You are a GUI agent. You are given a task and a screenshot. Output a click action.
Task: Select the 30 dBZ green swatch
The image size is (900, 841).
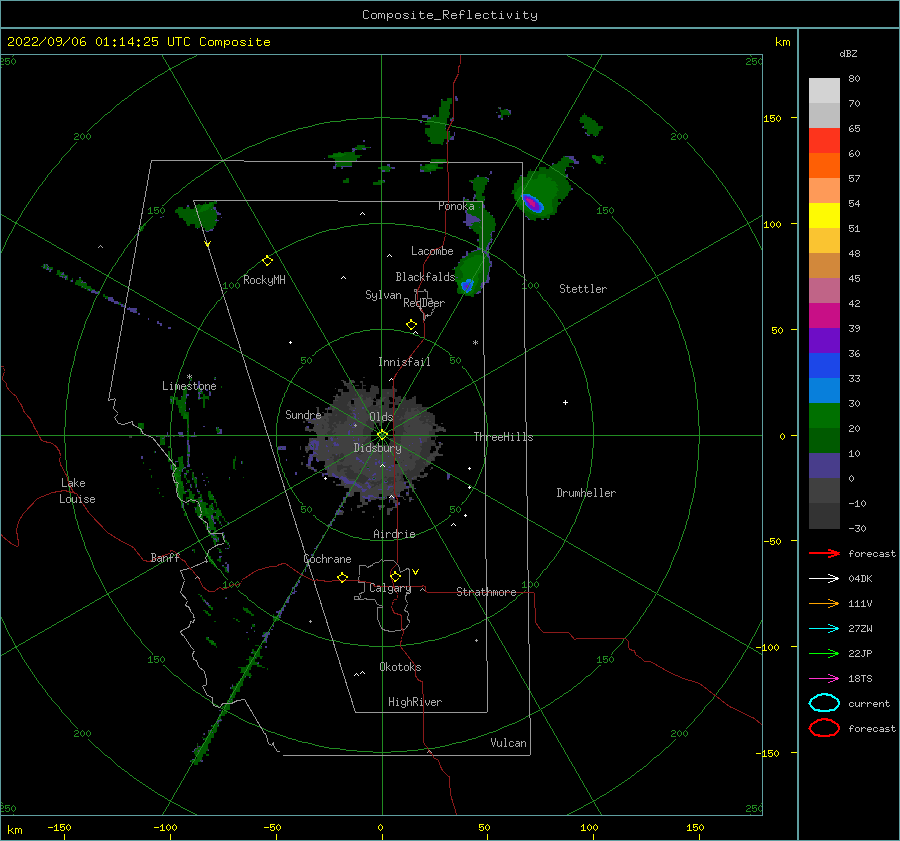click(x=824, y=415)
